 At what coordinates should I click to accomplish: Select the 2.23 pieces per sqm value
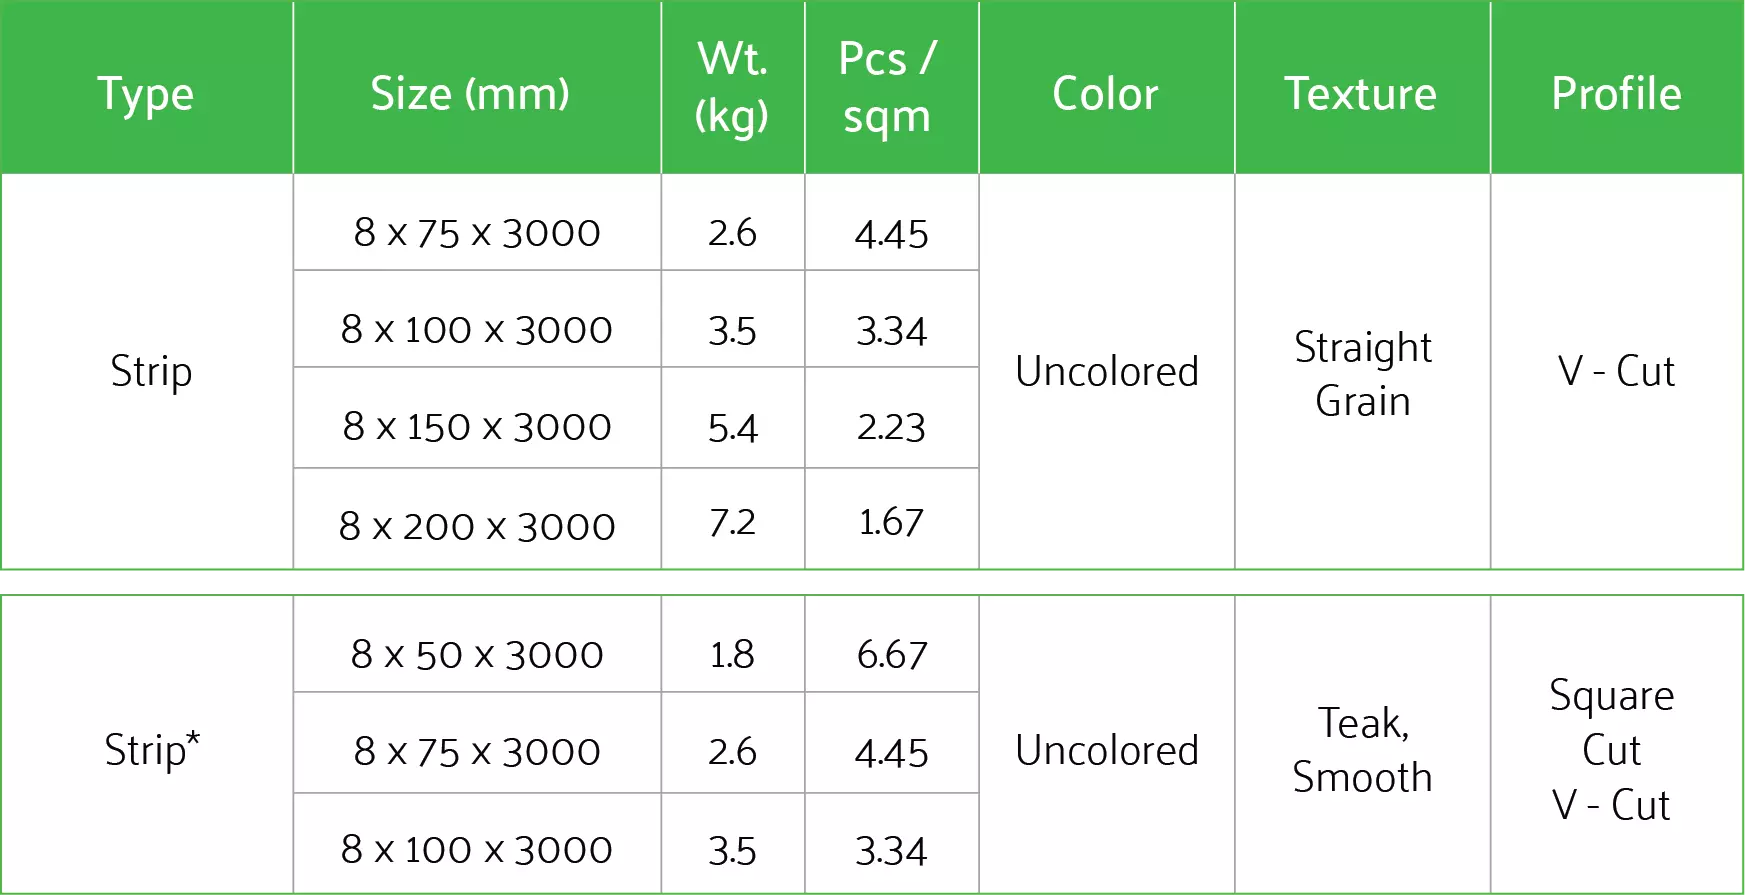point(891,428)
